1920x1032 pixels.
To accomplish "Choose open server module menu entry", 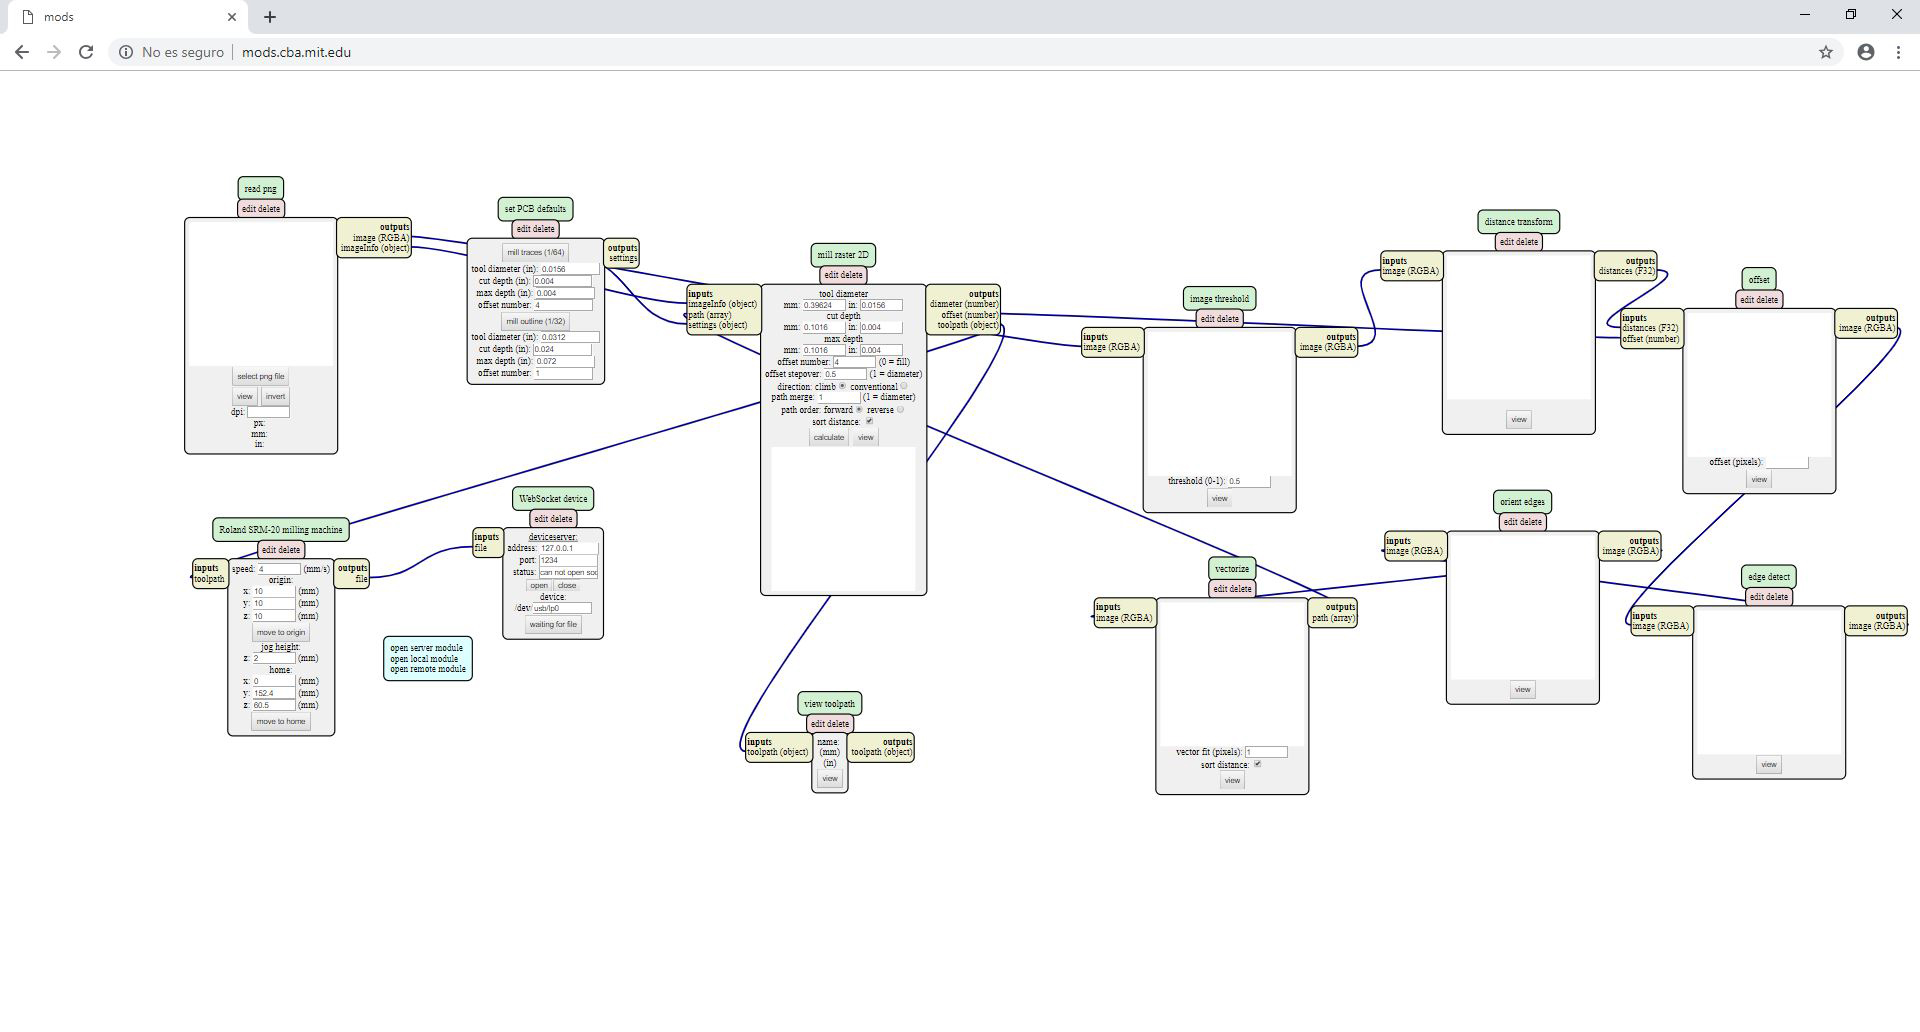I will click(426, 648).
